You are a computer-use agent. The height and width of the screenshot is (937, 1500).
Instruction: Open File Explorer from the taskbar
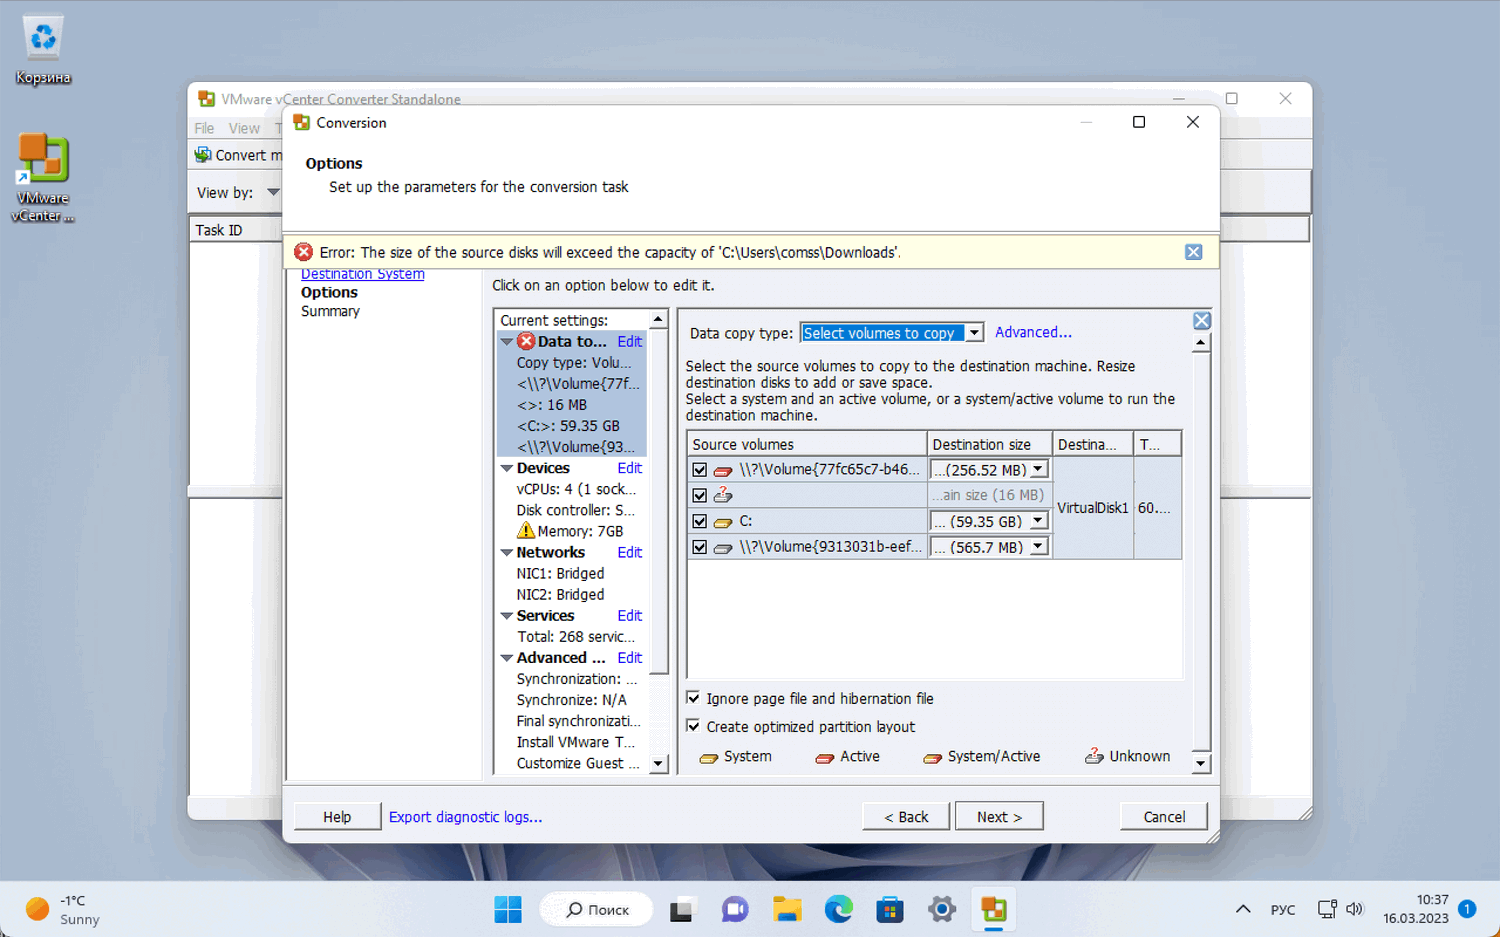(x=788, y=910)
